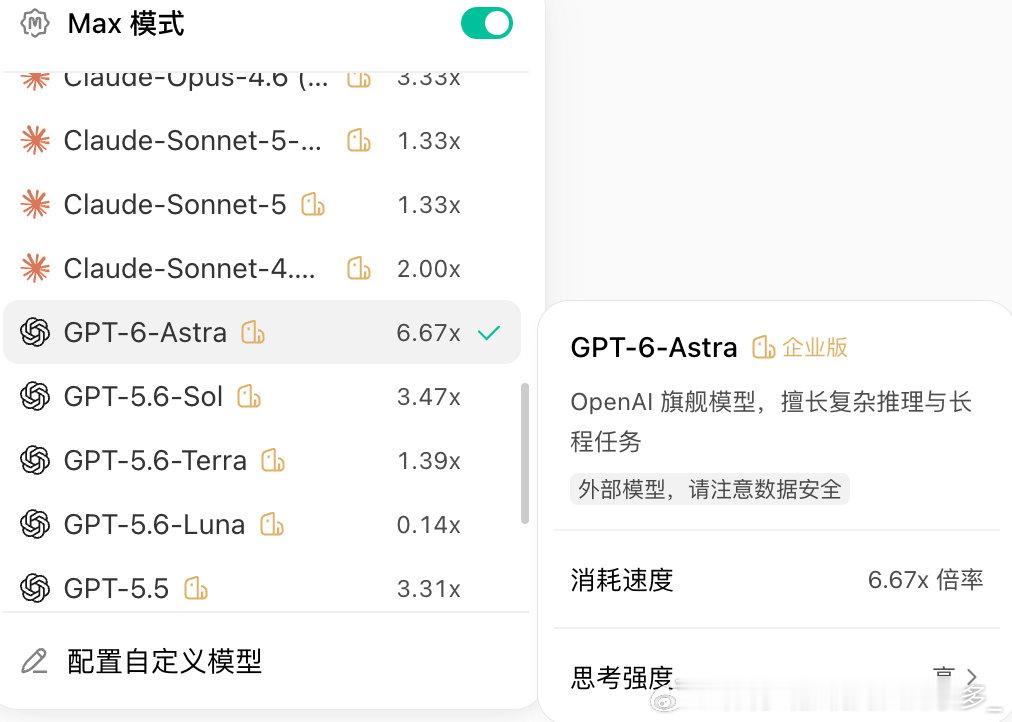Click enterprise badge icon on GPT-5.5 row

(196, 588)
